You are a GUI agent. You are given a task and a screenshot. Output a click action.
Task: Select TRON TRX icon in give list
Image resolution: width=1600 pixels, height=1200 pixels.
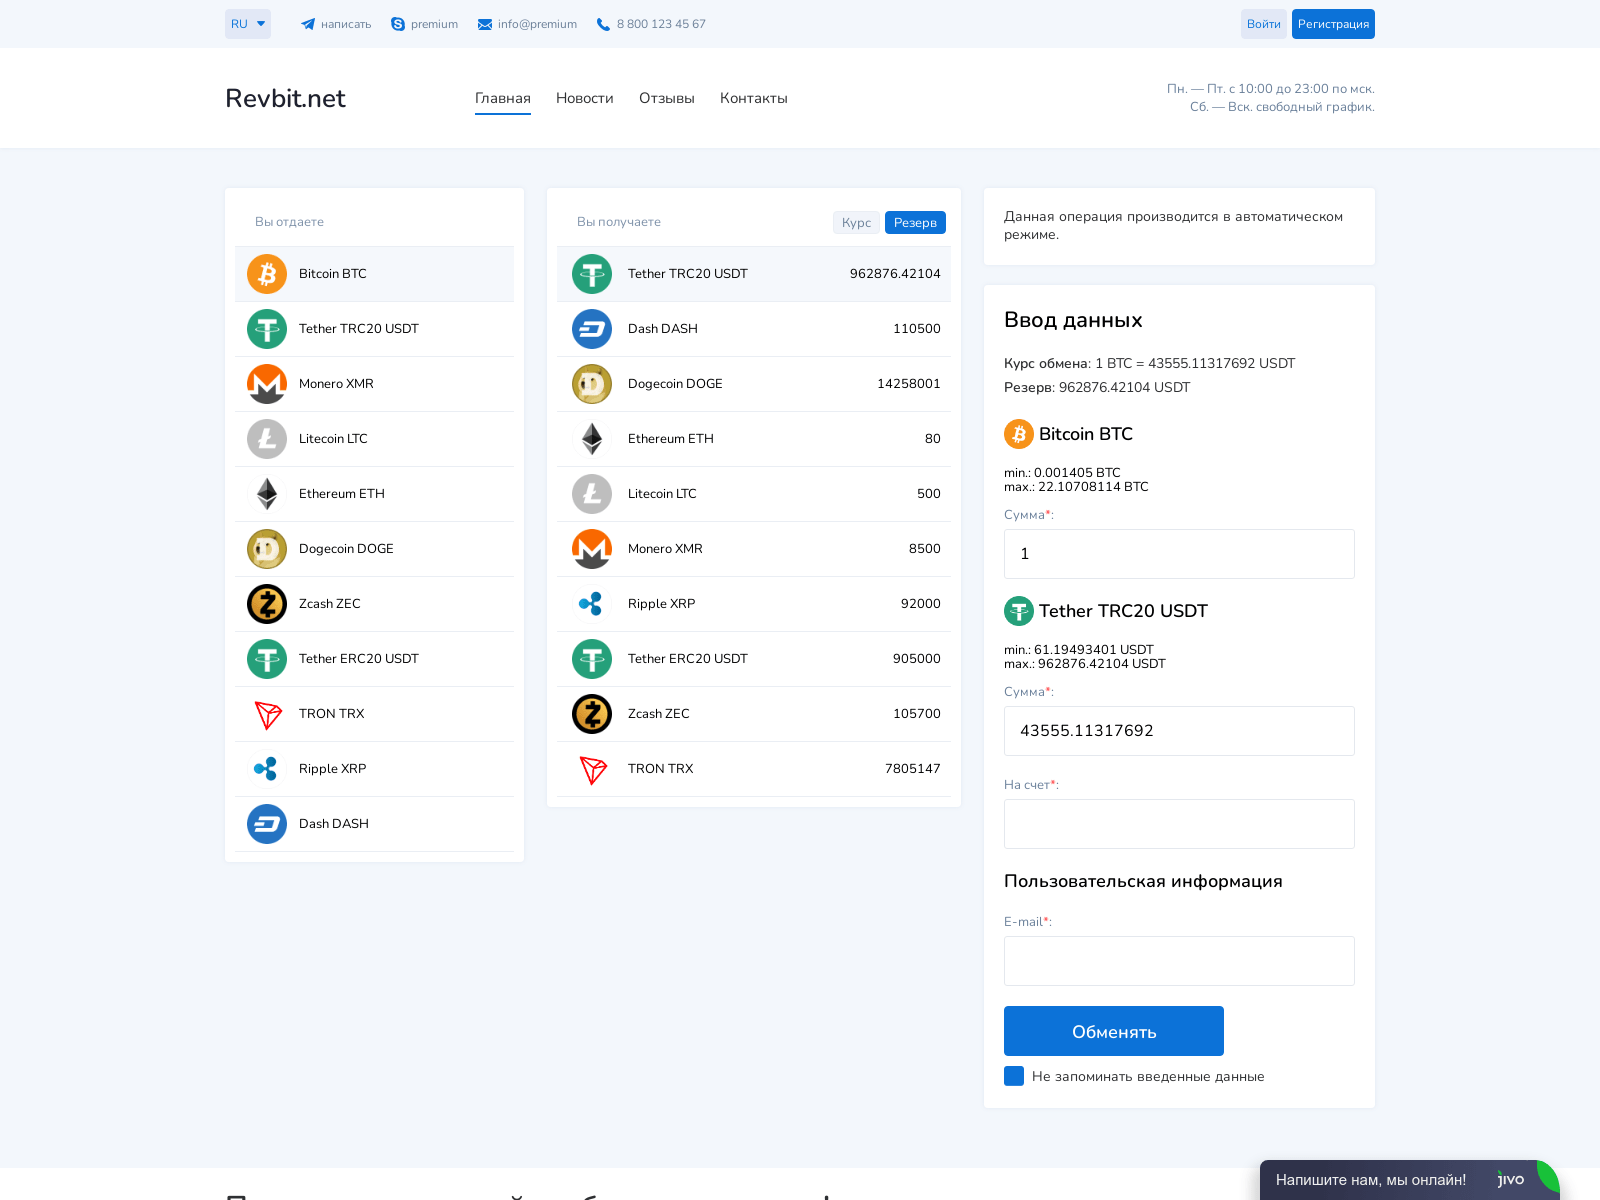(x=267, y=714)
